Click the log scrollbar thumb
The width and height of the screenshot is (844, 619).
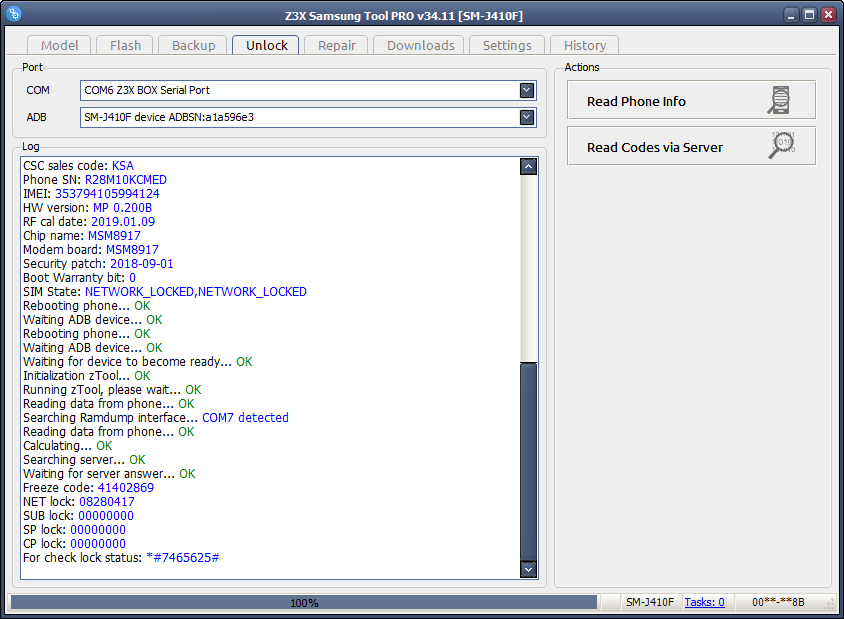point(529,461)
